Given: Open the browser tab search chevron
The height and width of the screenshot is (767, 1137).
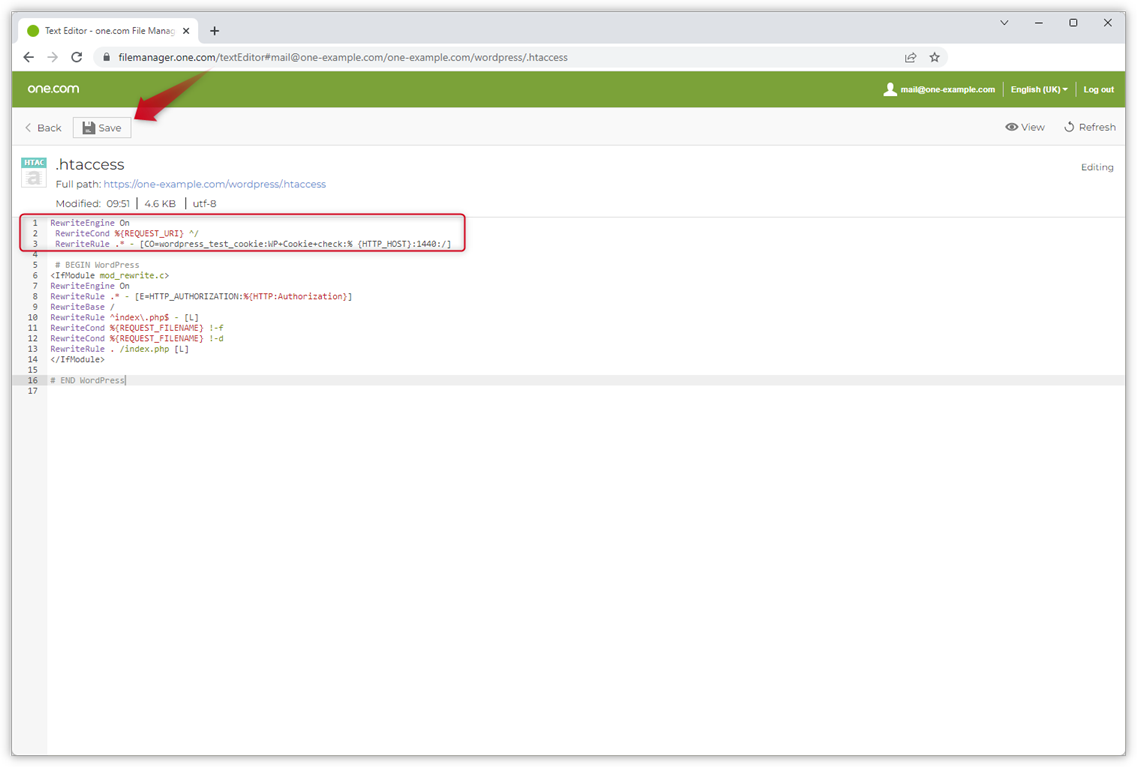Looking at the screenshot, I should [x=1004, y=22].
